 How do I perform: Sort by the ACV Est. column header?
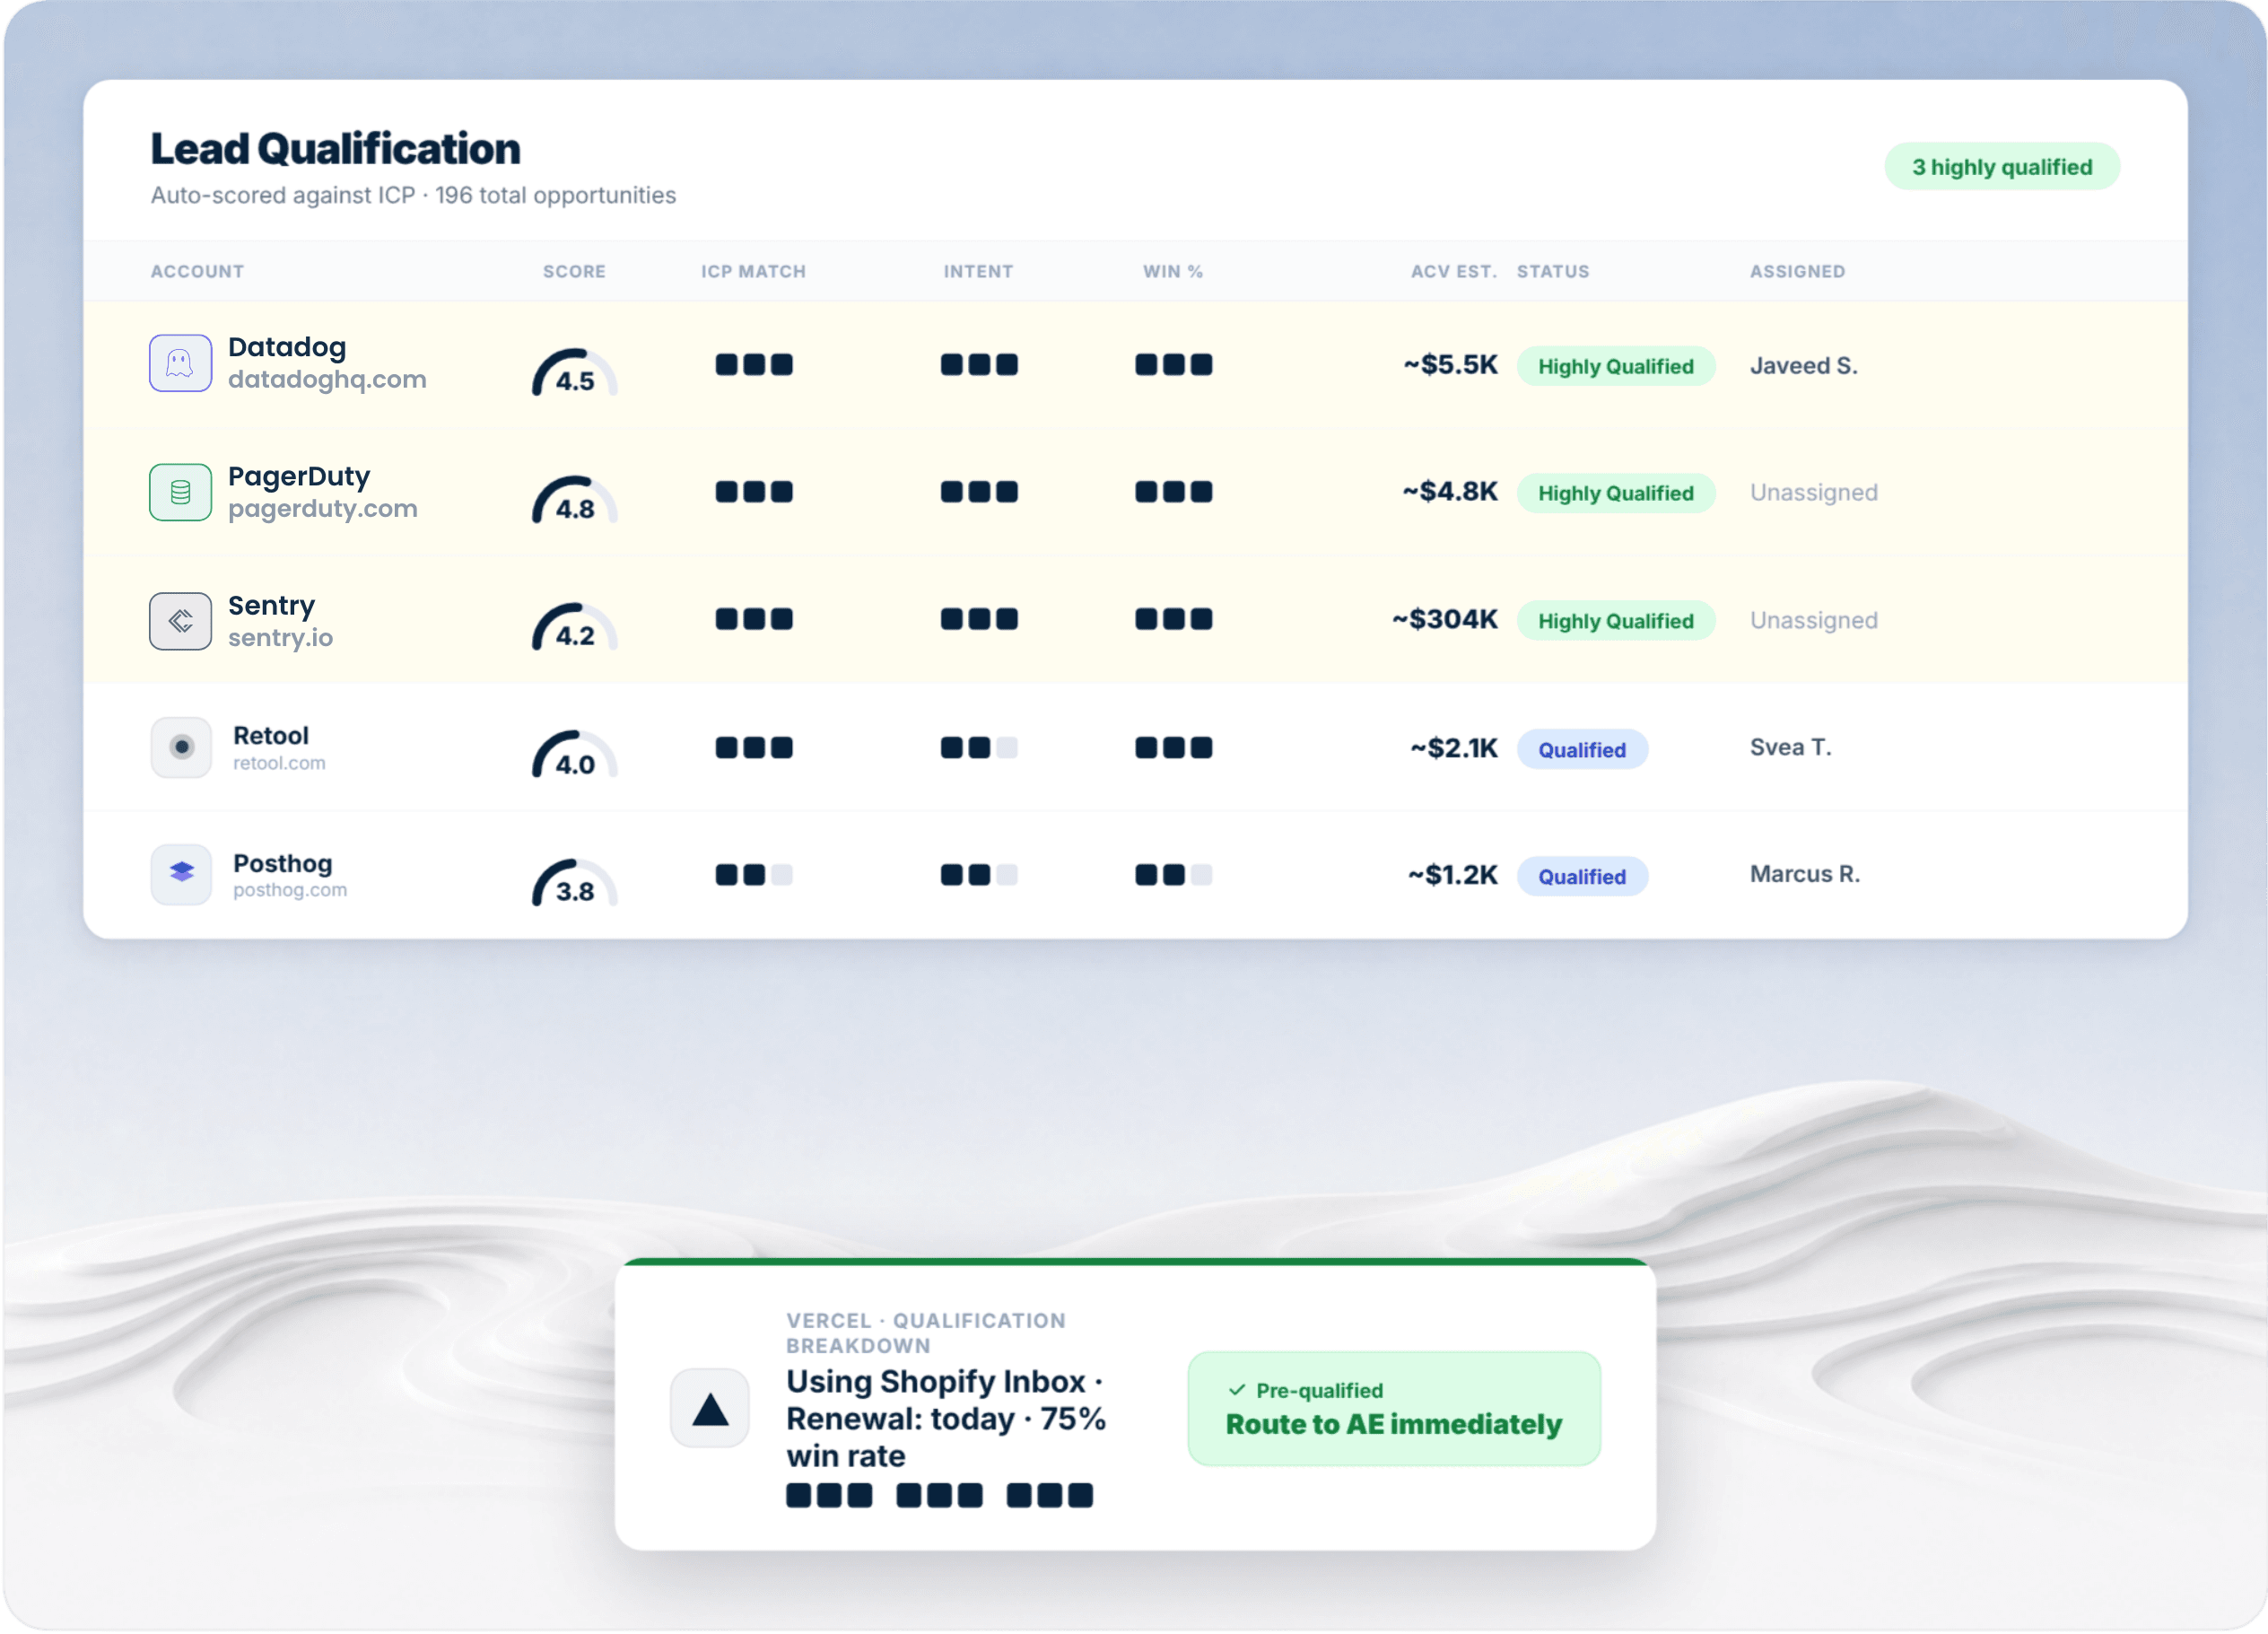click(x=1453, y=271)
